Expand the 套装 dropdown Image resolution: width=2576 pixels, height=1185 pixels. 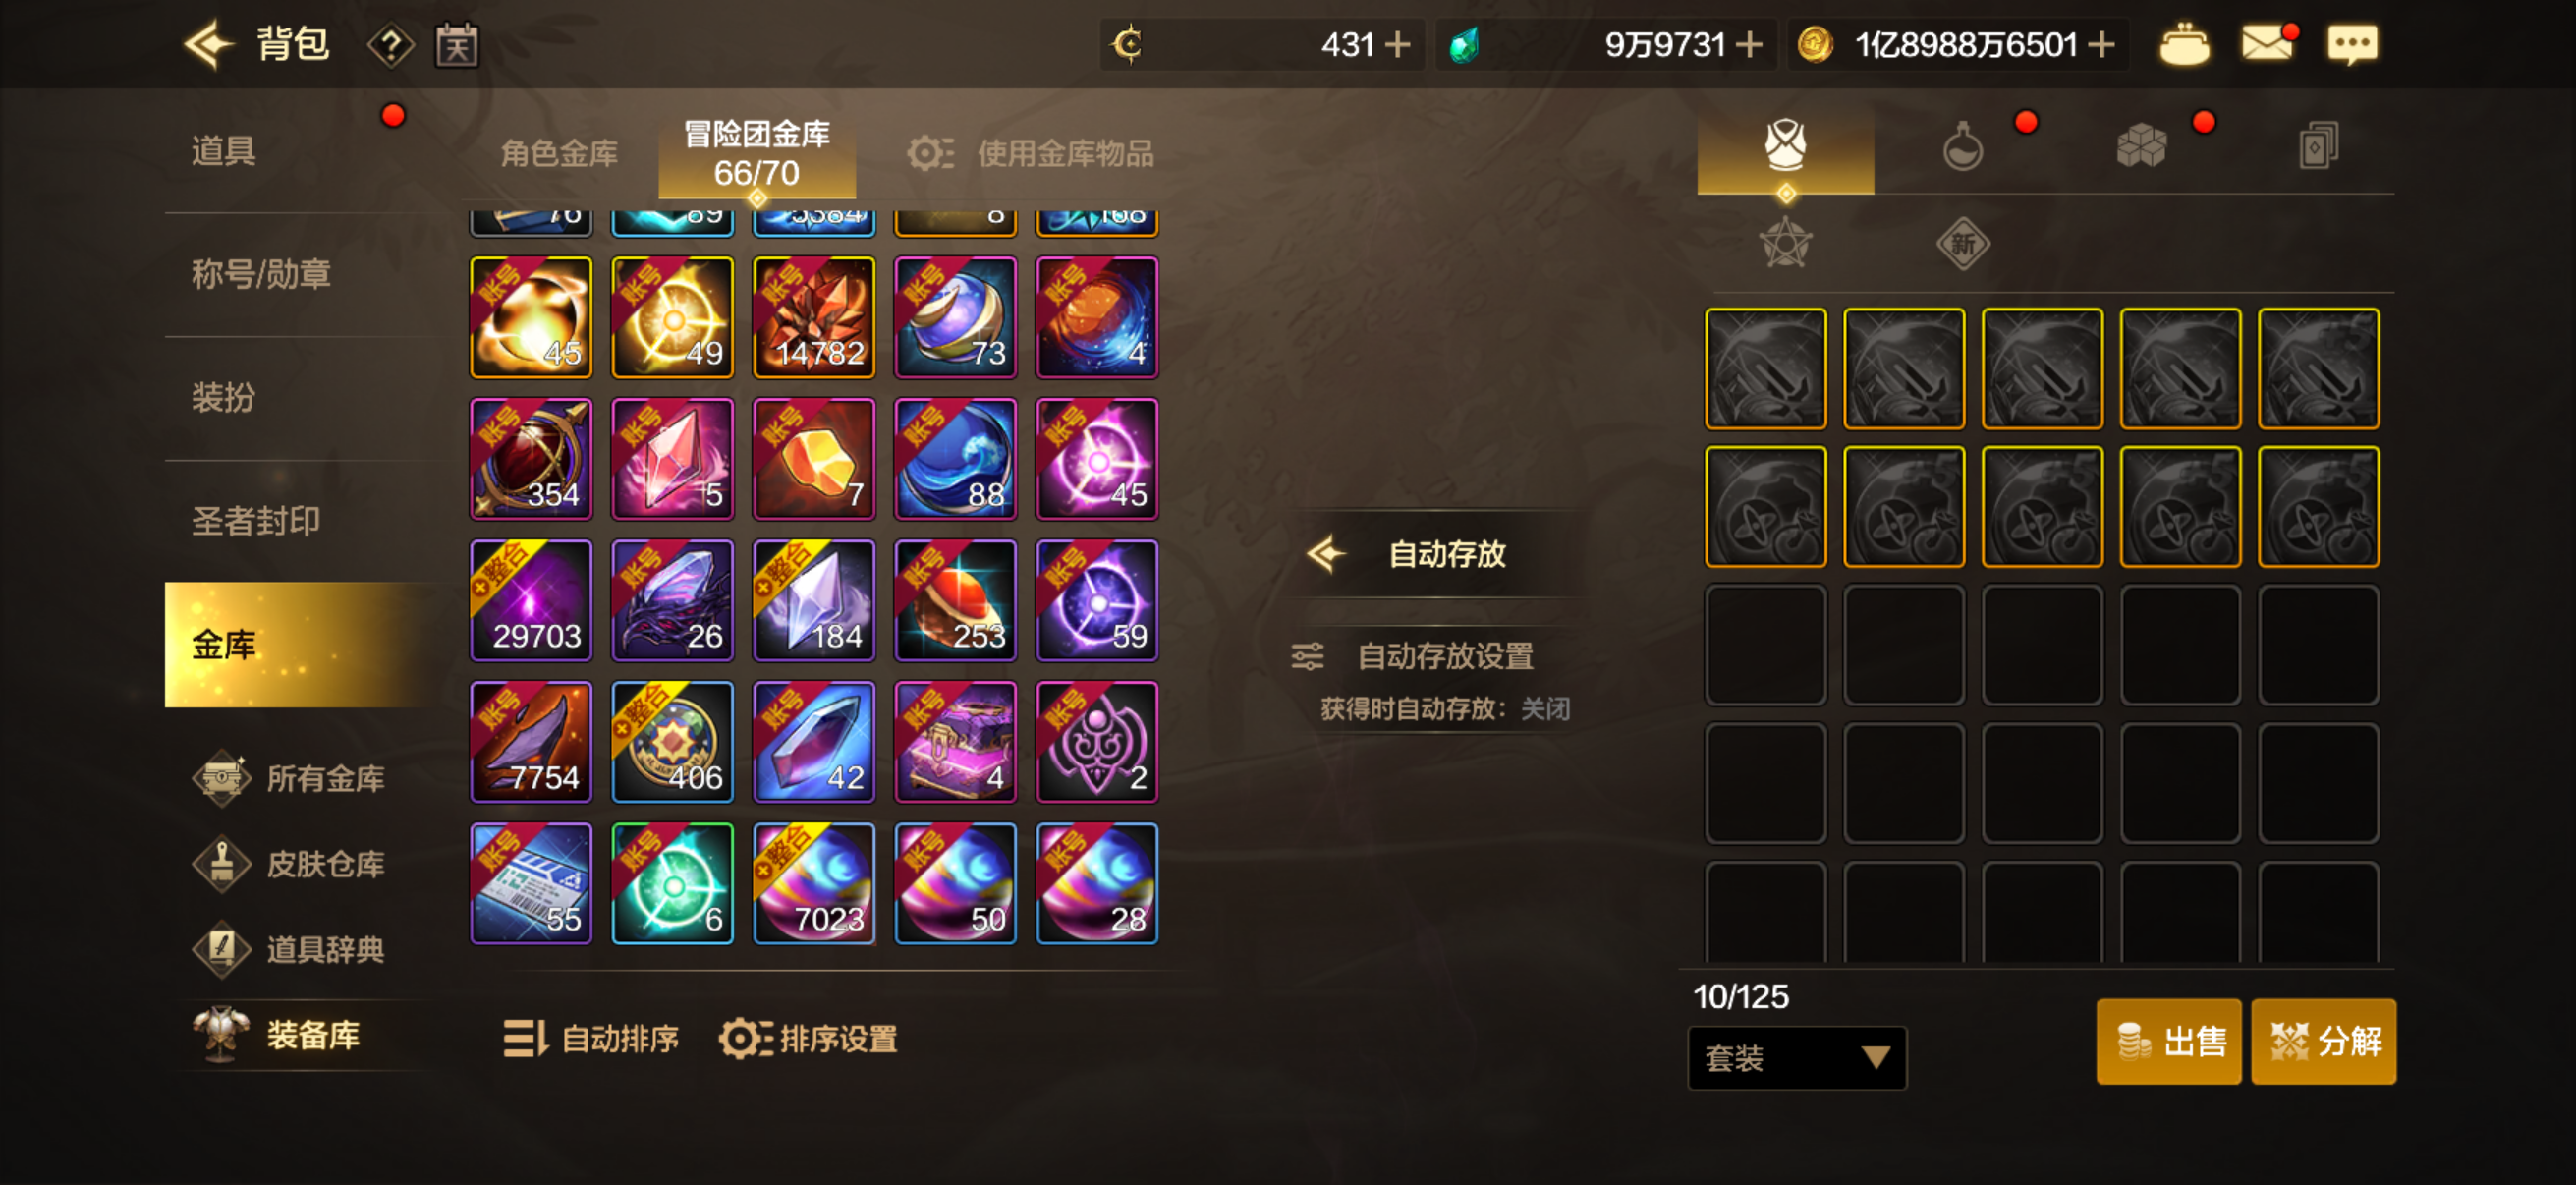pos(1796,1057)
